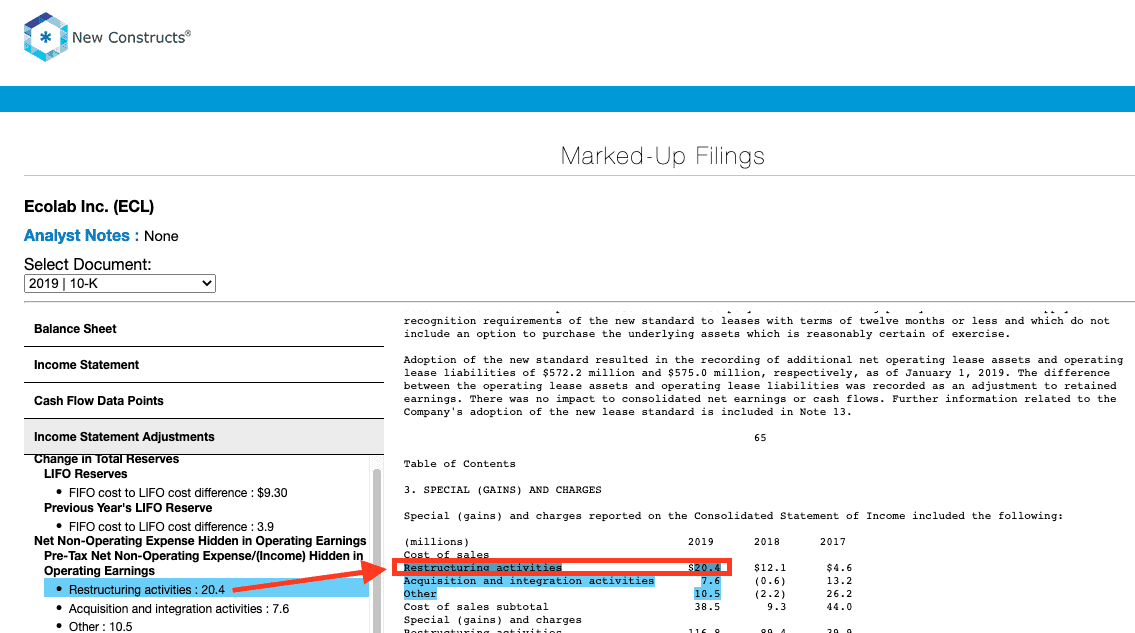
Task: Expand the Balance Sheet section
Action: pos(204,329)
